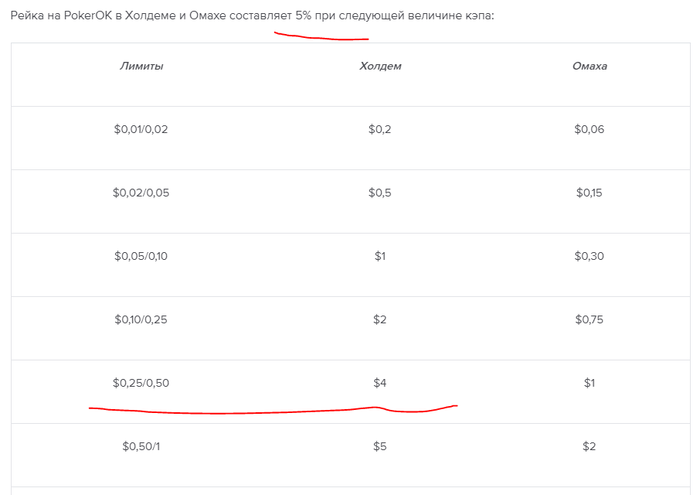Select the $0,05/0,10 limit cell

(x=141, y=256)
